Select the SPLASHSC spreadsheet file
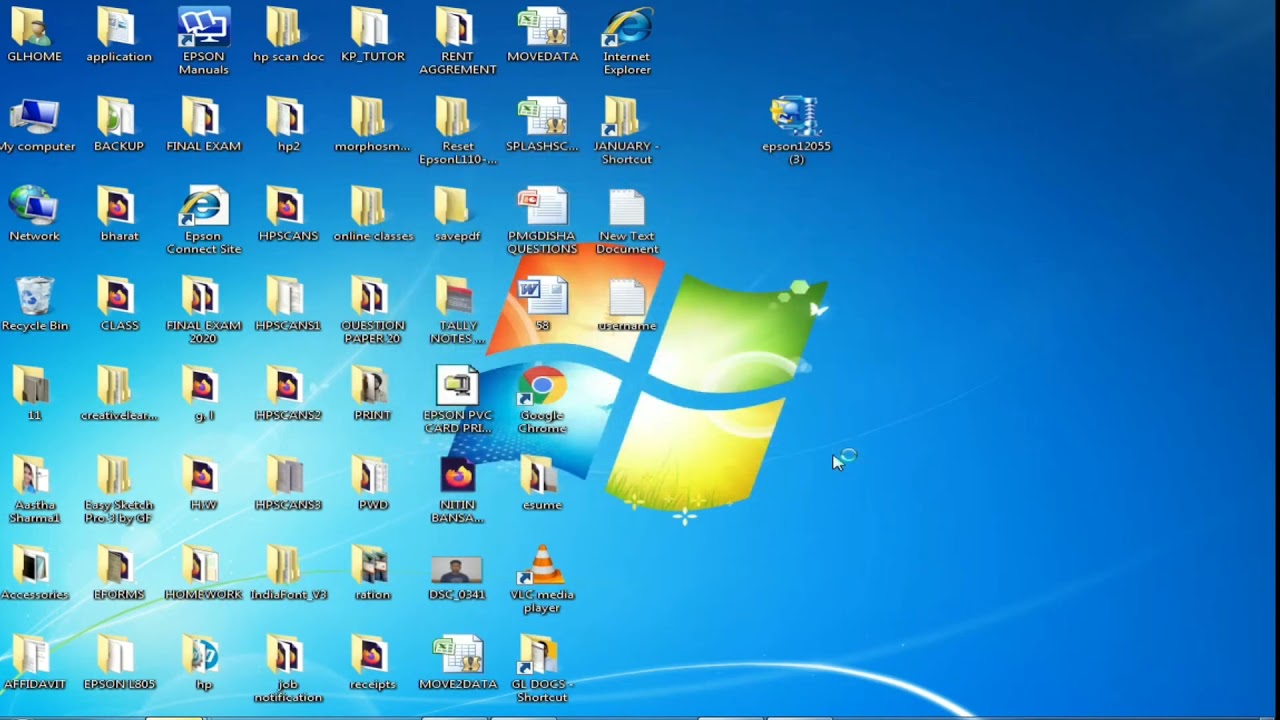The image size is (1280, 720). (x=542, y=125)
